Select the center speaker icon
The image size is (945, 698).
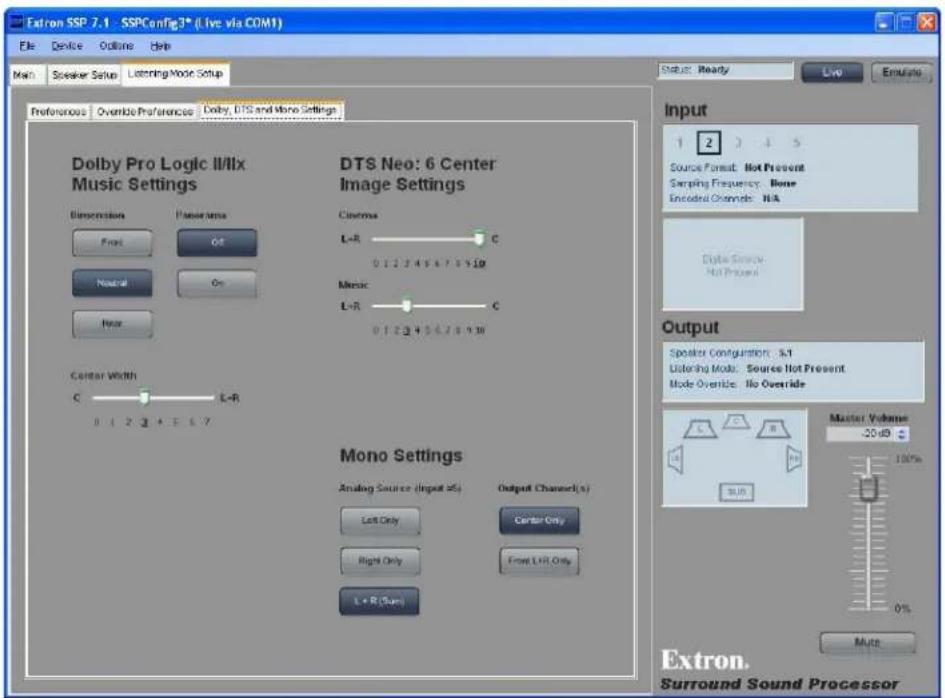(x=736, y=421)
